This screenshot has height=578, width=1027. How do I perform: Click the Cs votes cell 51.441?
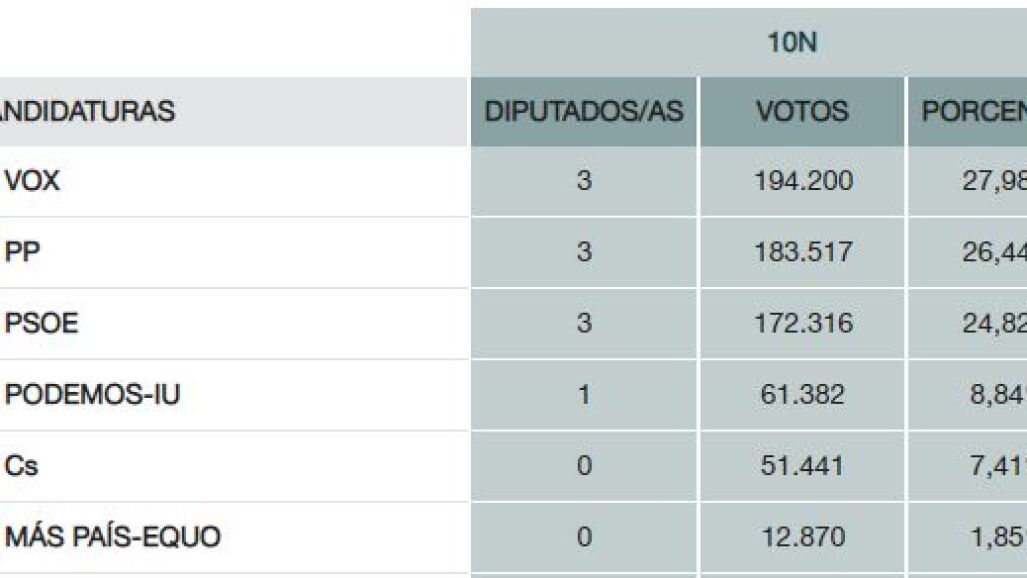point(802,466)
